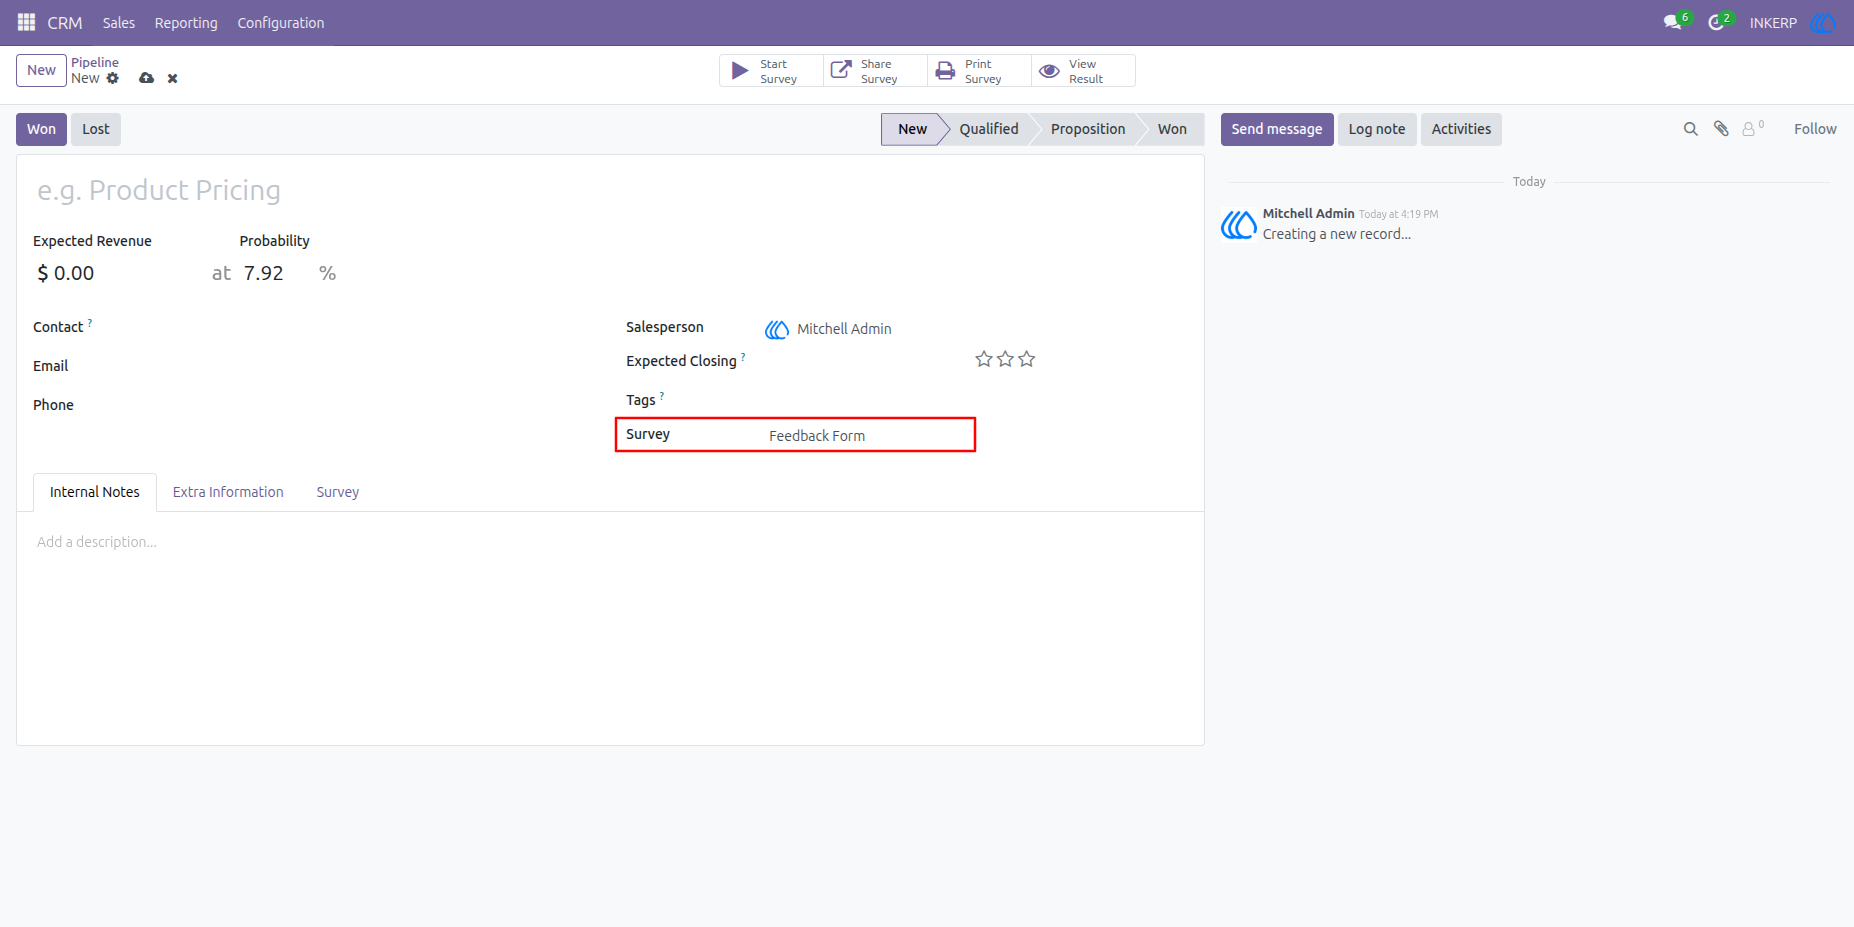This screenshot has width=1854, height=927.
Task: Open the Configuration menu
Action: coord(281,23)
